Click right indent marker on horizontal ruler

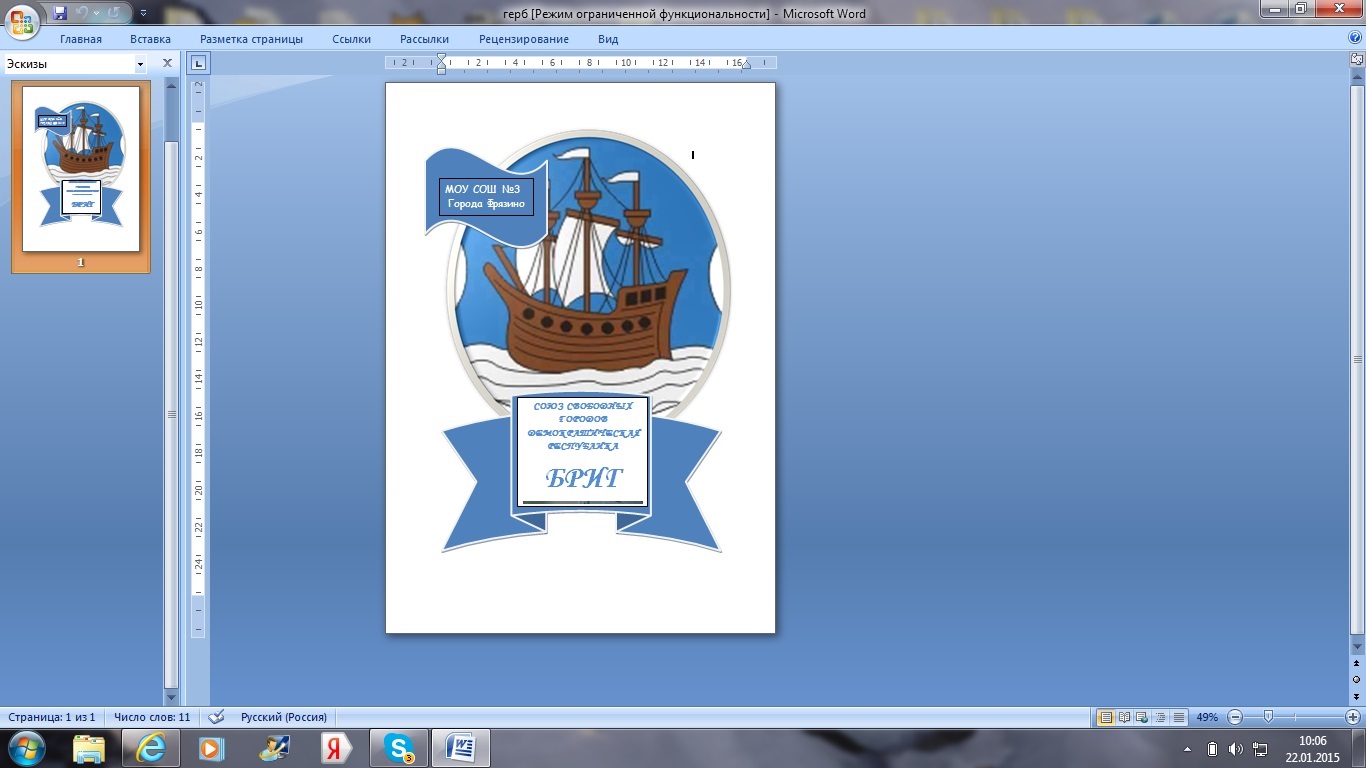point(745,65)
